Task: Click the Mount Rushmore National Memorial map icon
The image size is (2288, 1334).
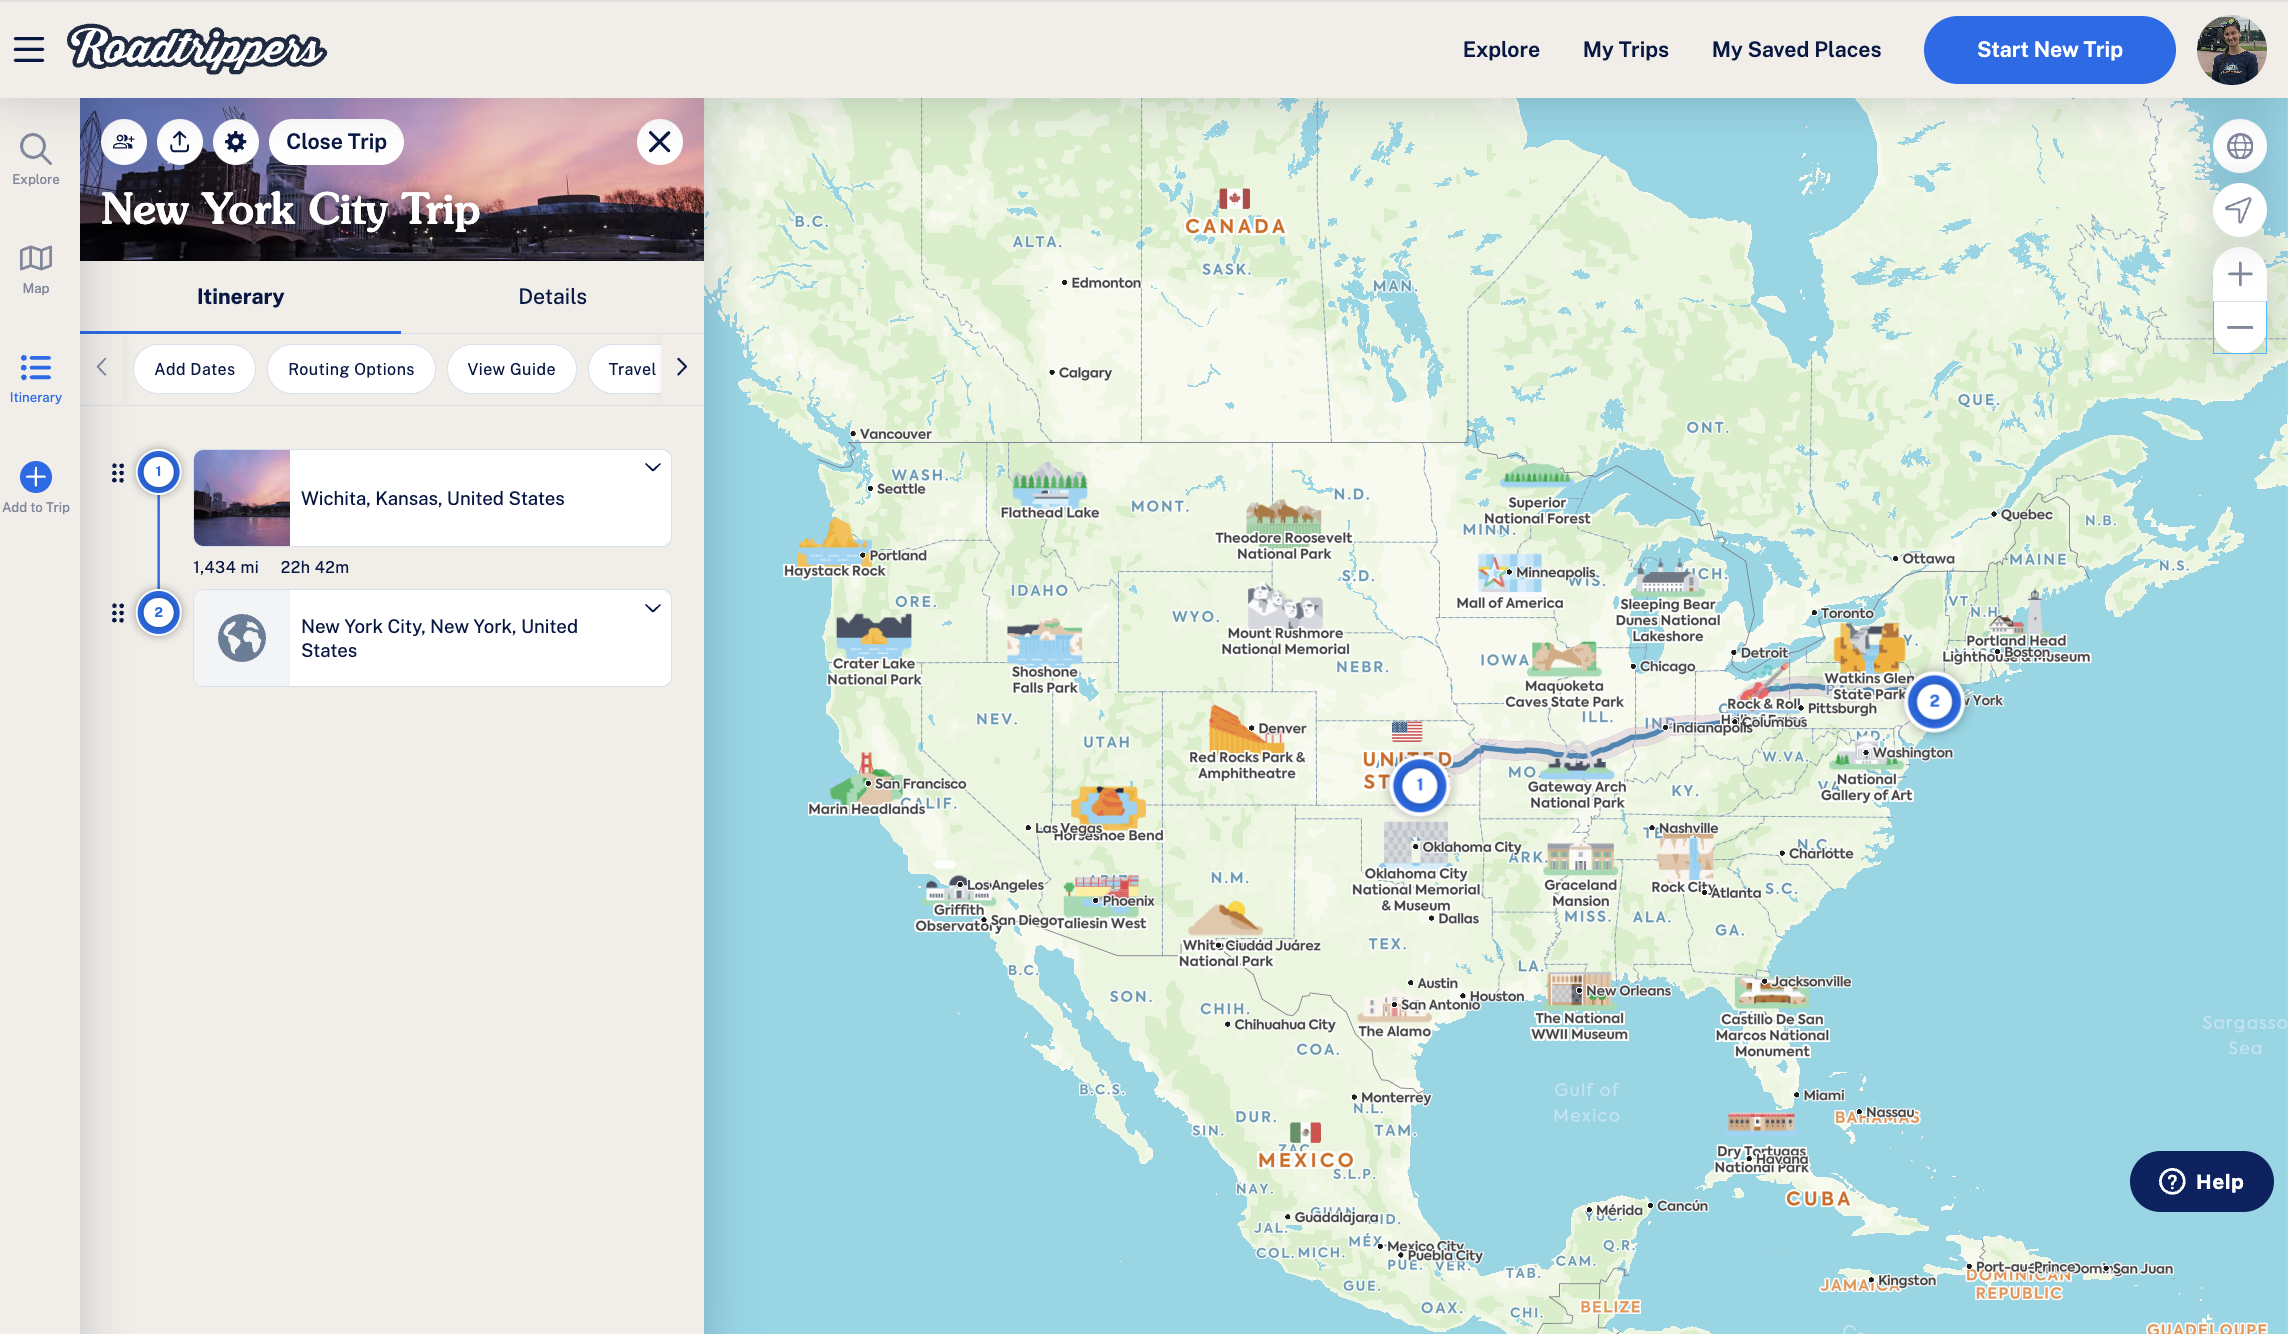Action: (1285, 606)
